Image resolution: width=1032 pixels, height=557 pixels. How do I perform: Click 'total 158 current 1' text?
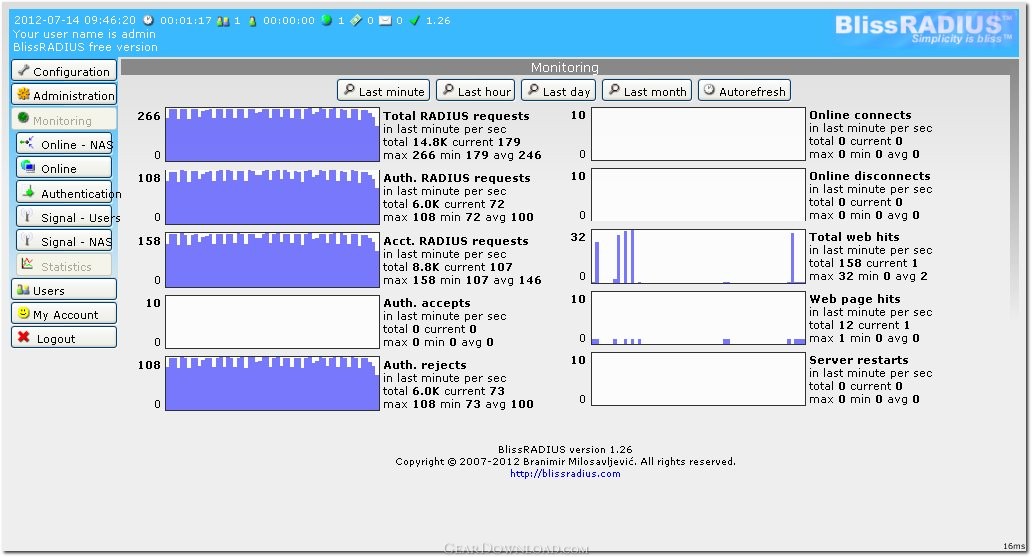pyautogui.click(x=863, y=263)
